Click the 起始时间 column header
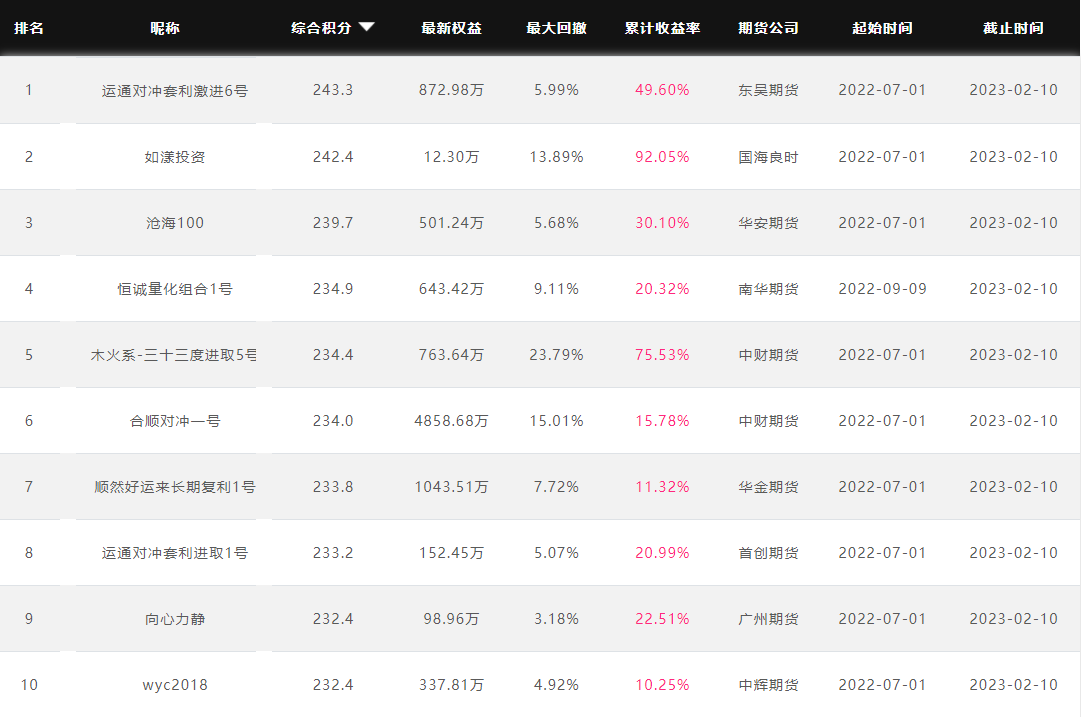1081x717 pixels. (x=882, y=28)
